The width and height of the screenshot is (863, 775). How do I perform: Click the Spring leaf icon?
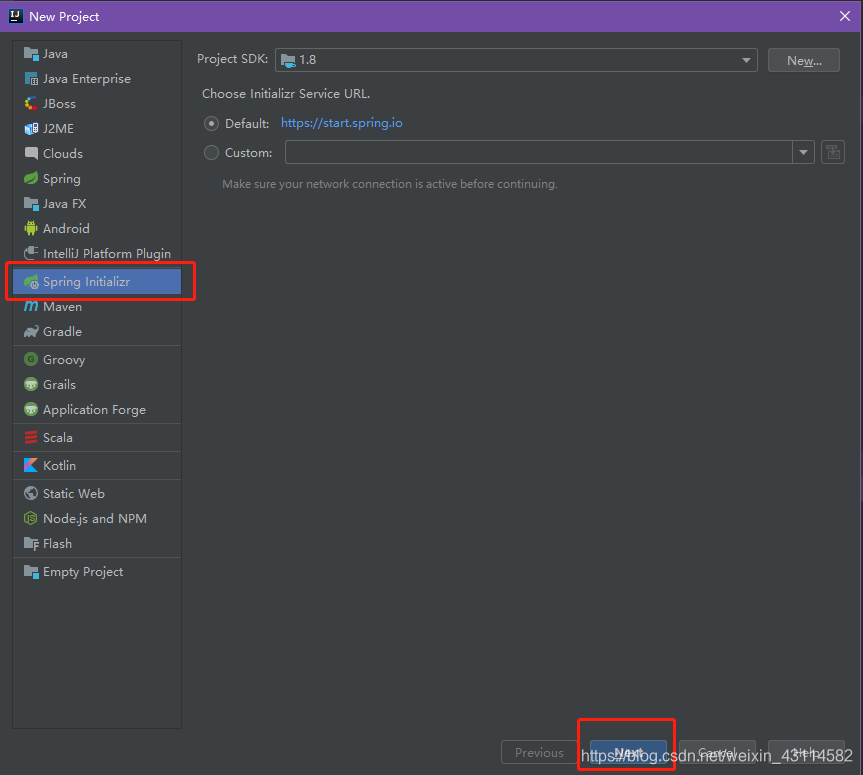click(31, 178)
